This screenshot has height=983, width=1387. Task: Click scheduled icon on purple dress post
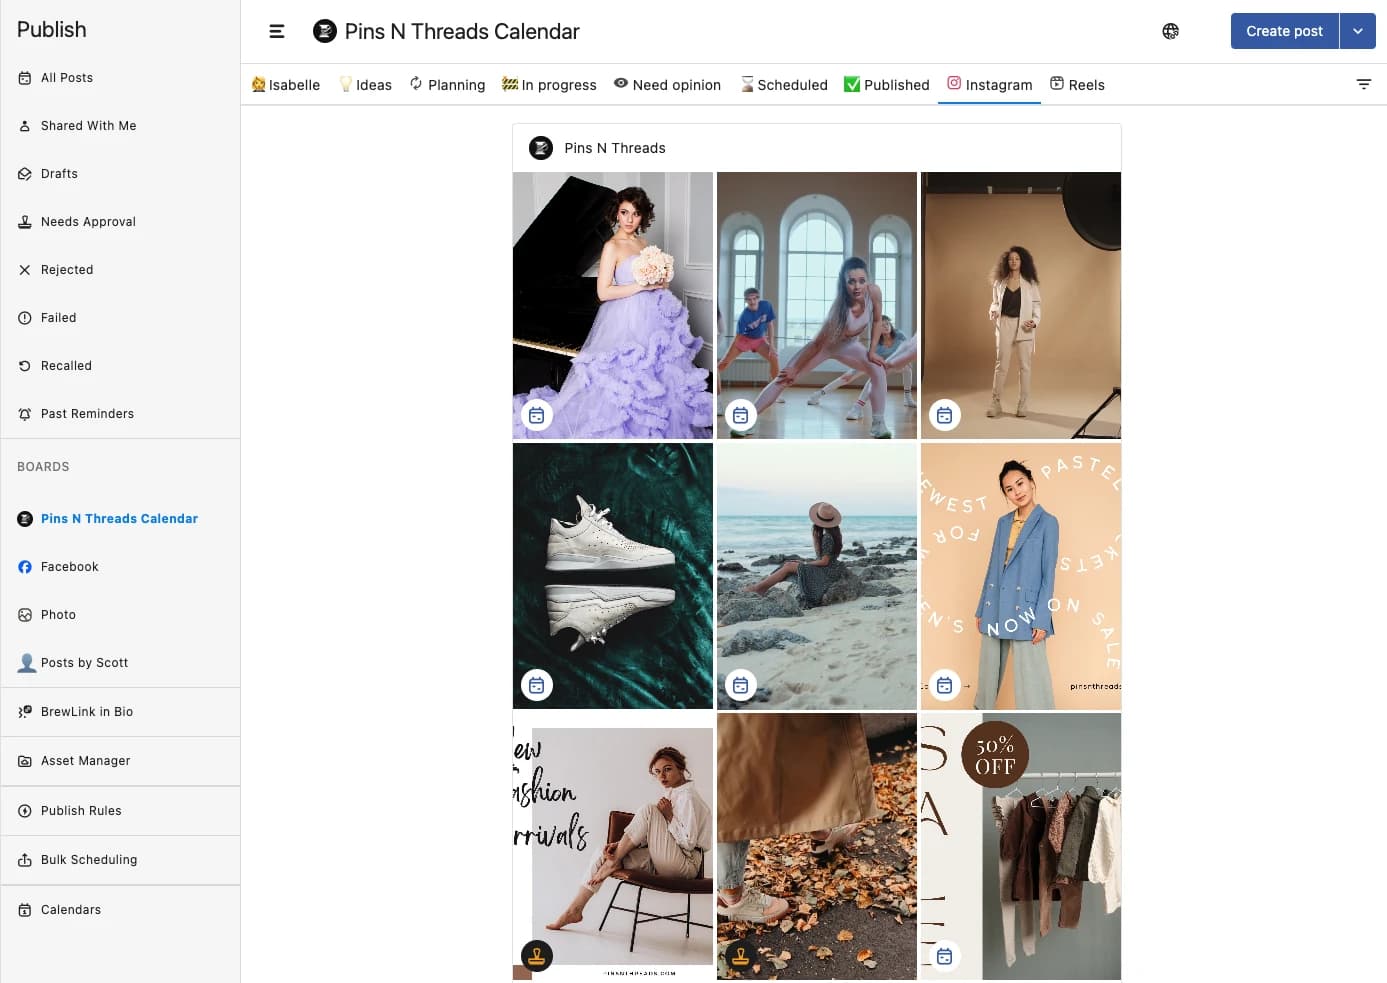537,415
